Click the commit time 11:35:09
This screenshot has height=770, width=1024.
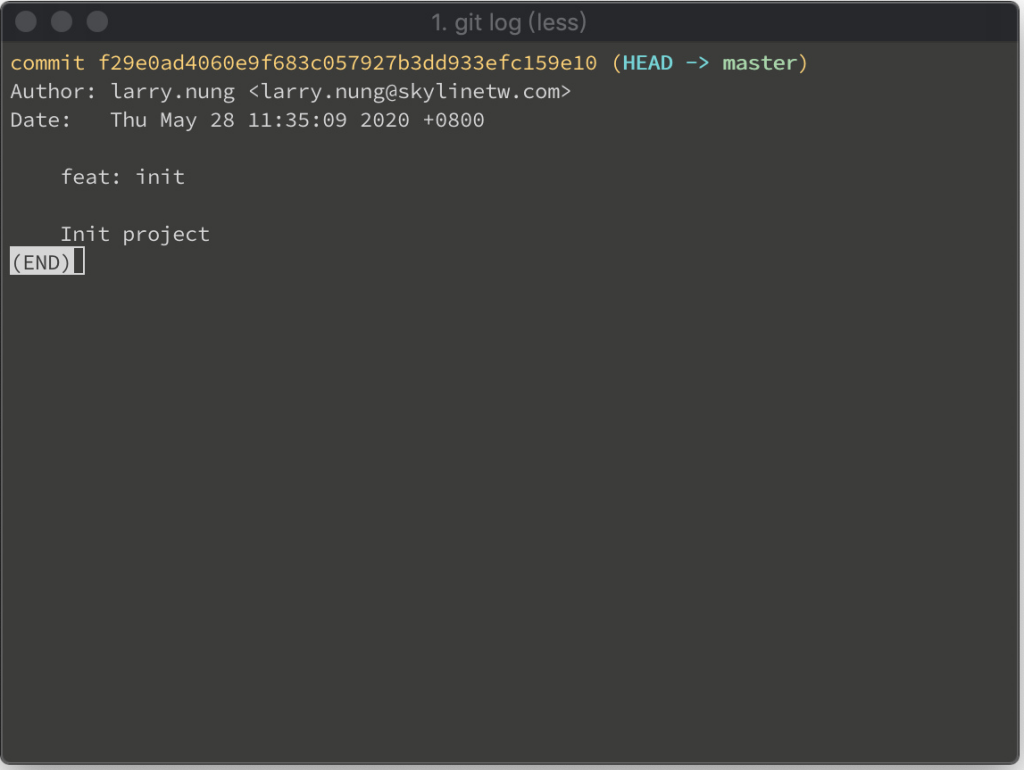(297, 120)
